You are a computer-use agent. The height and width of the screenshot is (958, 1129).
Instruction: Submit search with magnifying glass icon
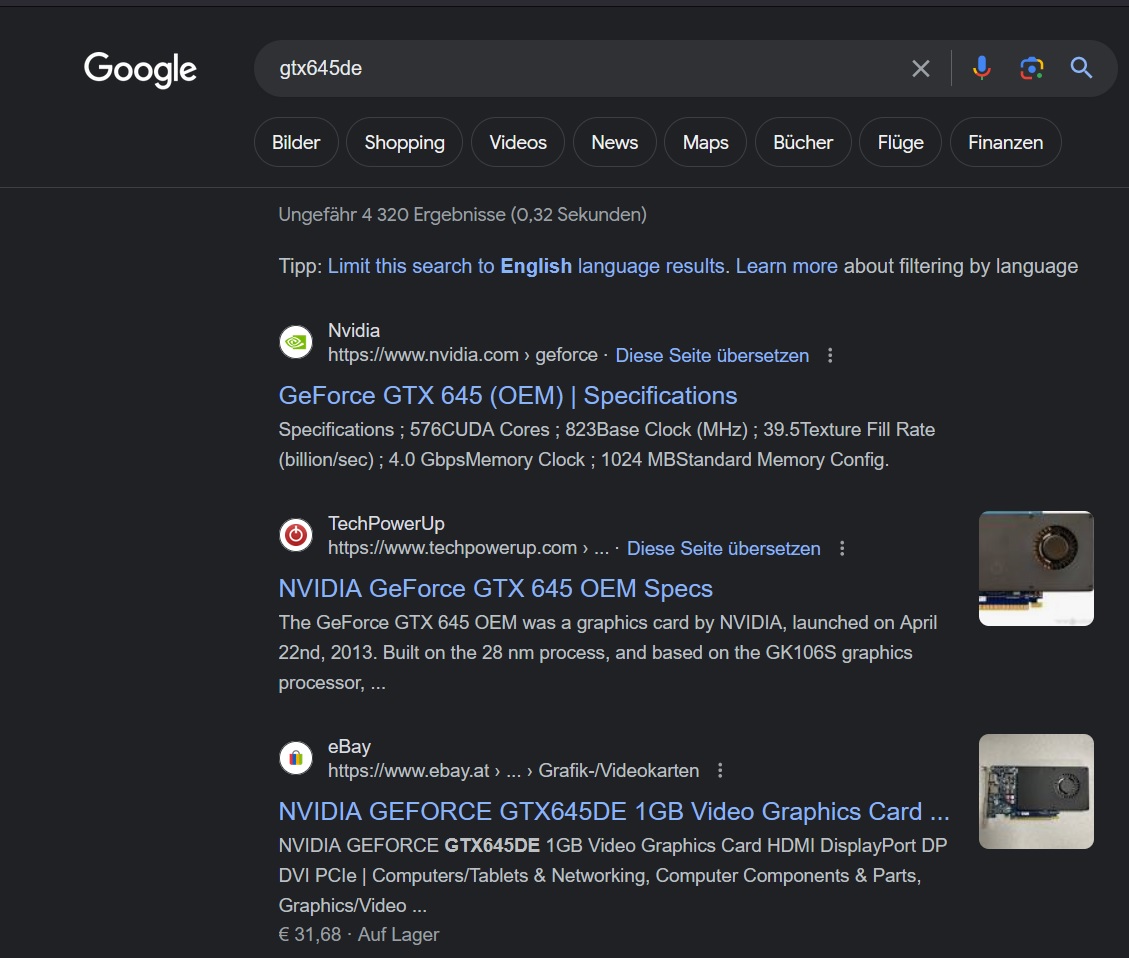tap(1081, 68)
